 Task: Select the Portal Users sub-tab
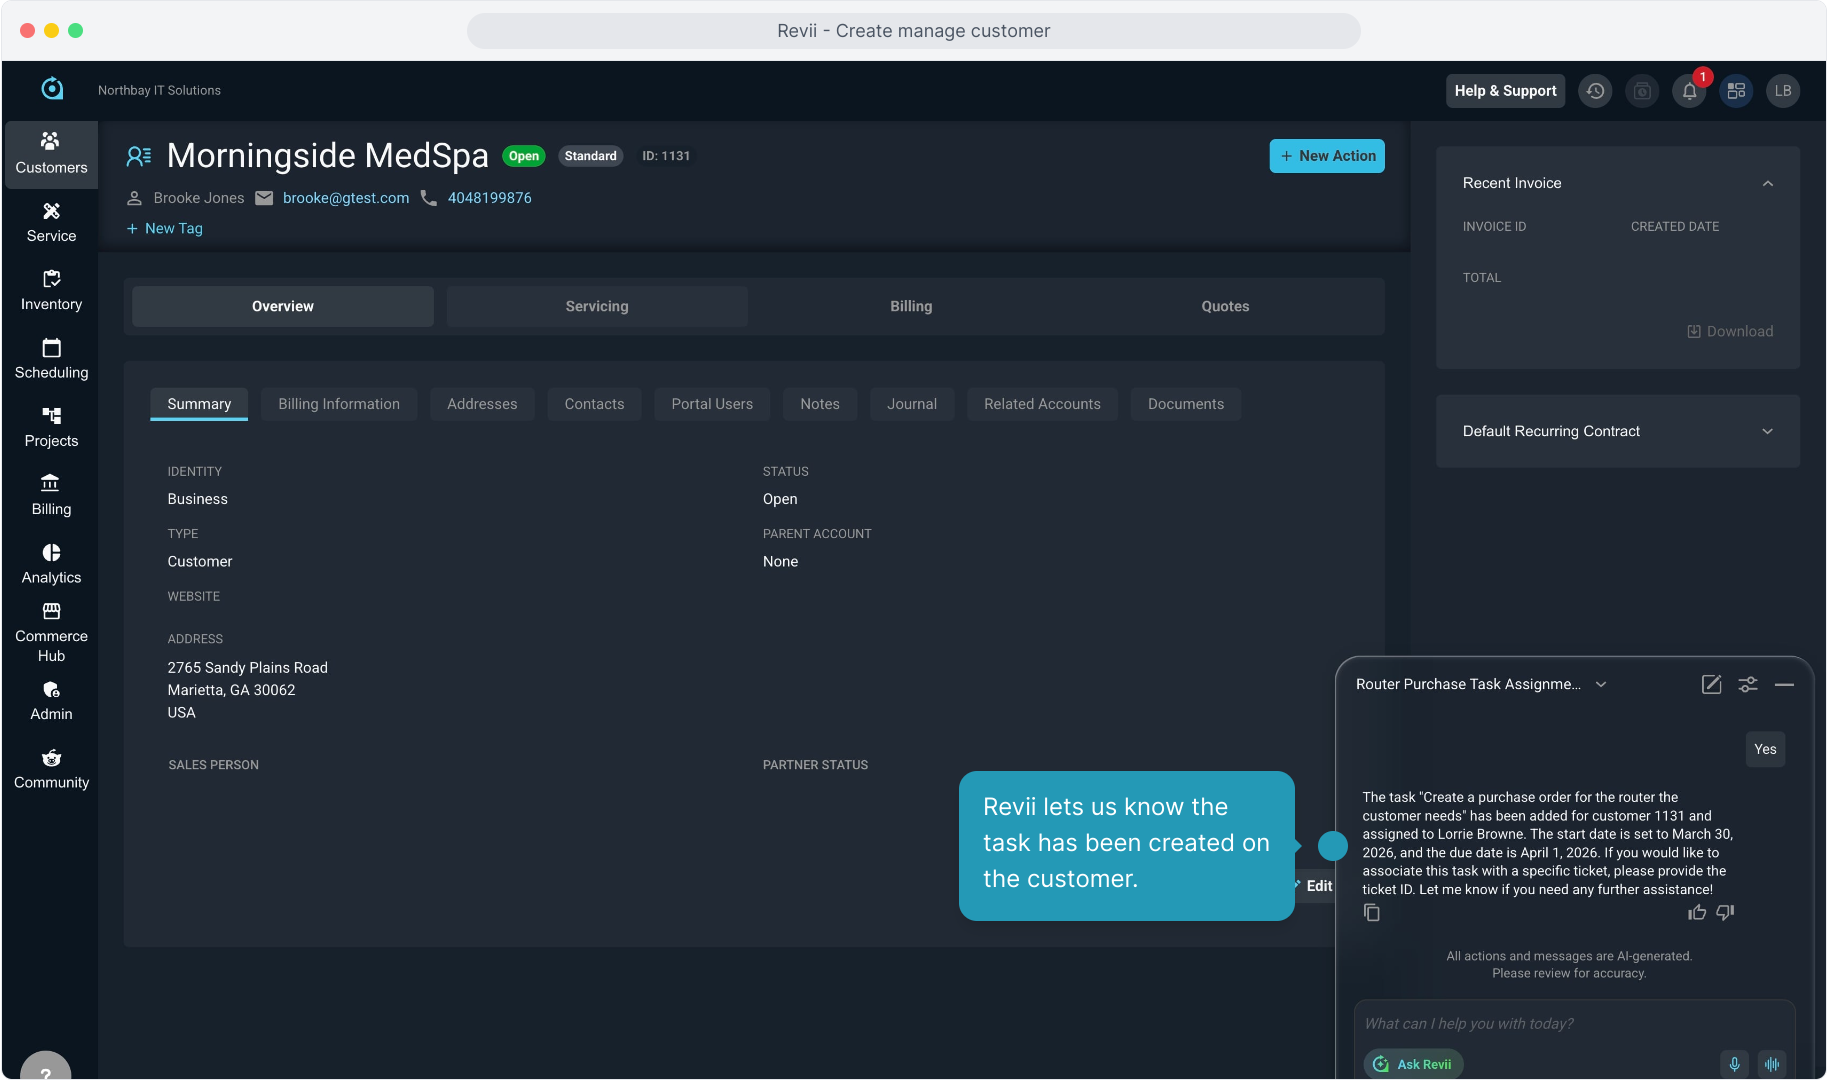point(711,404)
